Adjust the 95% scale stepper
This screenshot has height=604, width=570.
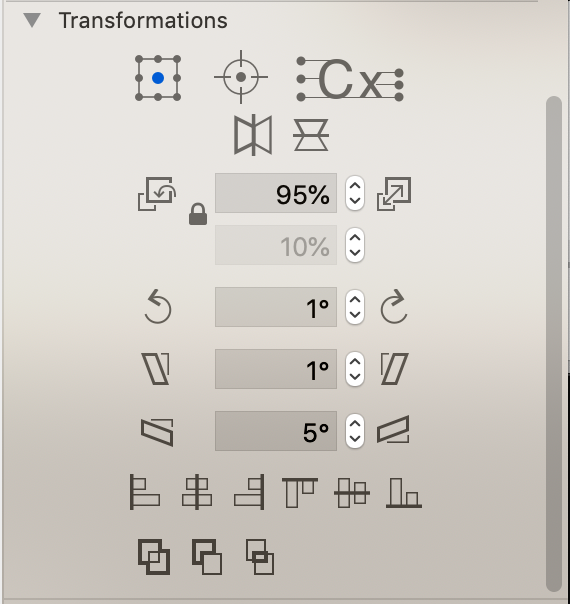355,193
